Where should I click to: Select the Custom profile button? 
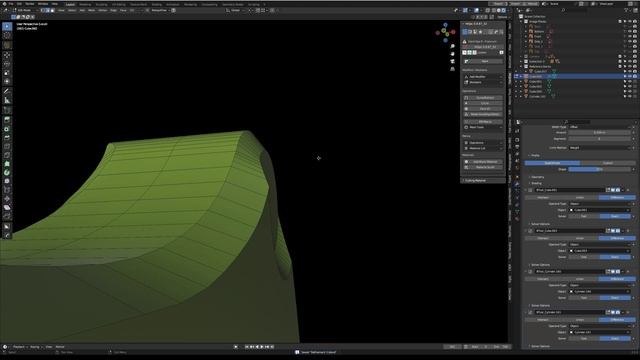point(607,163)
